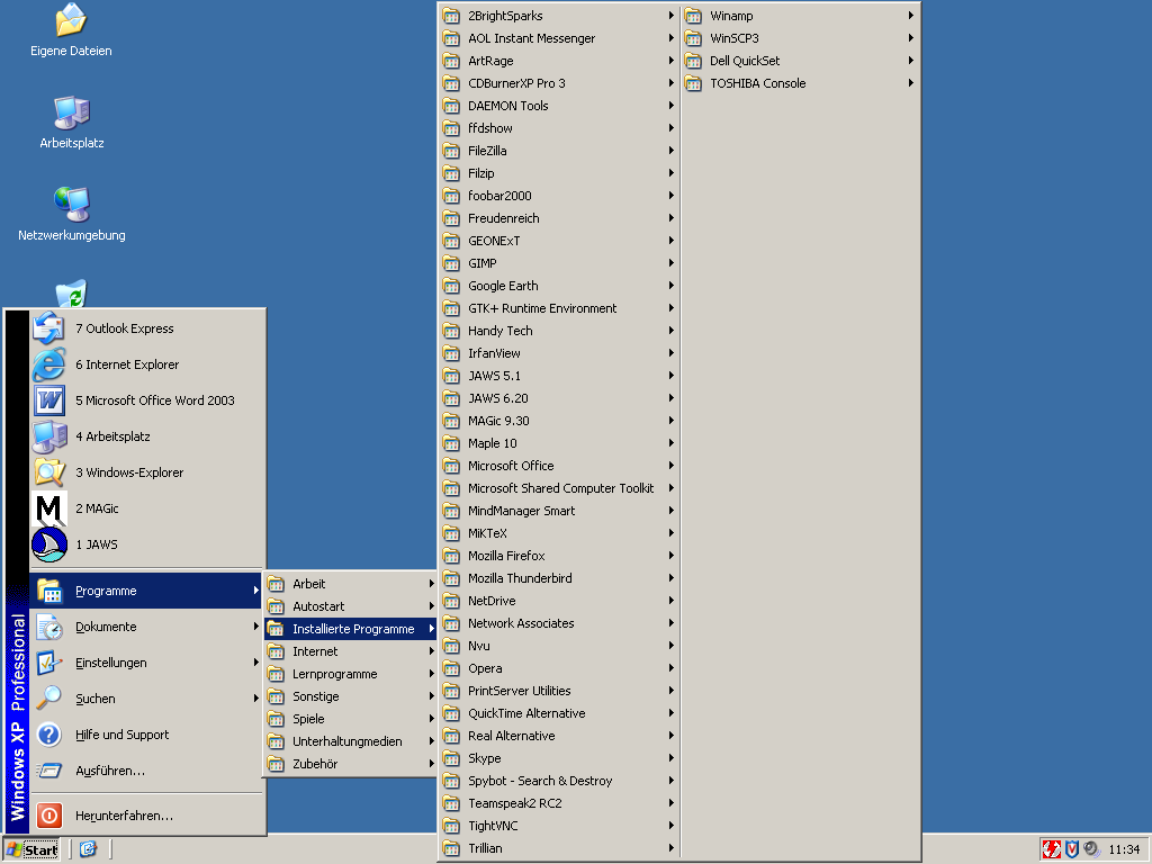Click the grey tray icon beside the clock

click(1092, 849)
